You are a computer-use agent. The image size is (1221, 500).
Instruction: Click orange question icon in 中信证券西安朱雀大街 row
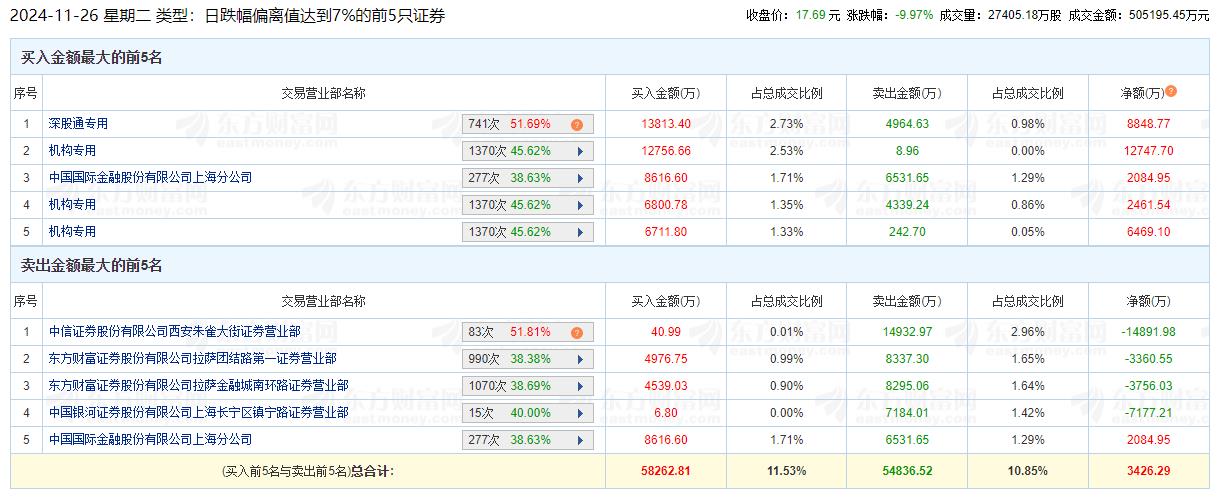(x=577, y=333)
